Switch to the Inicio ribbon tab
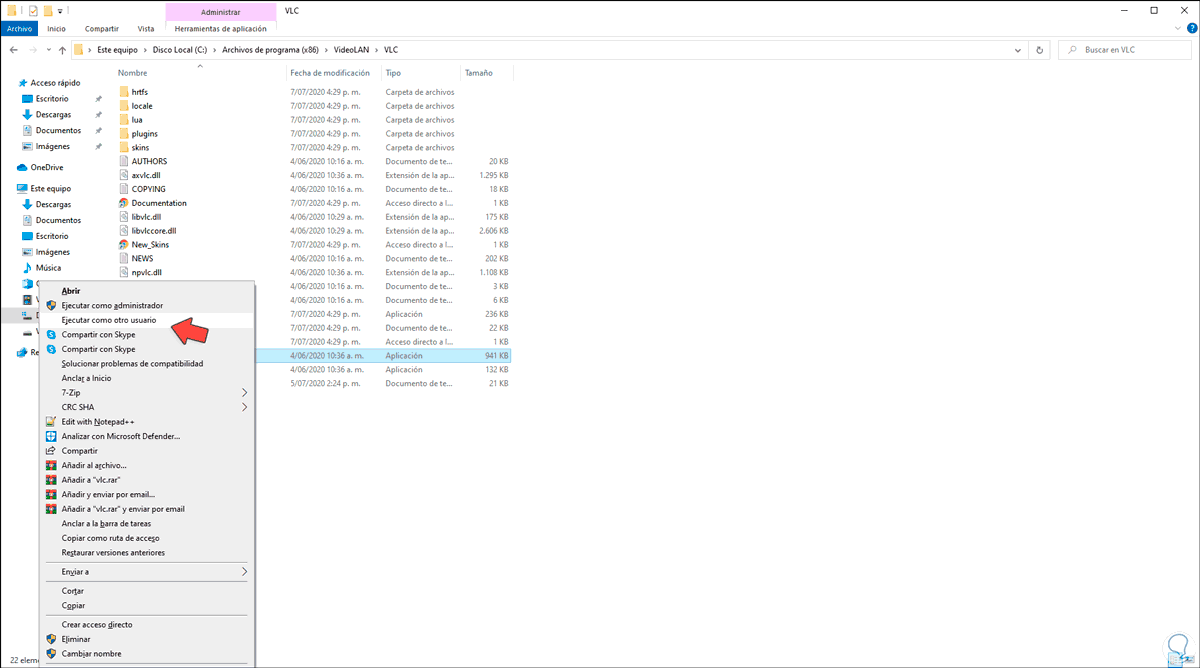The width and height of the screenshot is (1200, 668). [56, 29]
